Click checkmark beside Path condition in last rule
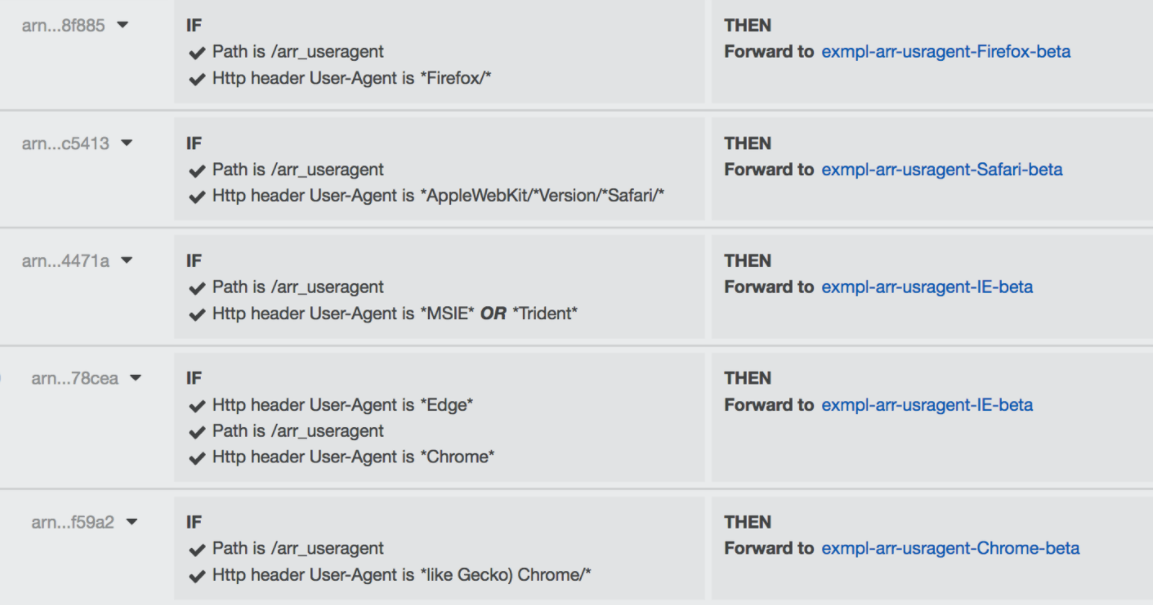This screenshot has width=1153, height=605. [197, 548]
